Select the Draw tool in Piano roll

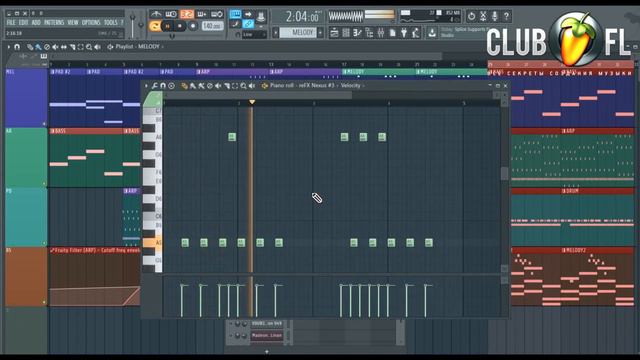click(184, 86)
